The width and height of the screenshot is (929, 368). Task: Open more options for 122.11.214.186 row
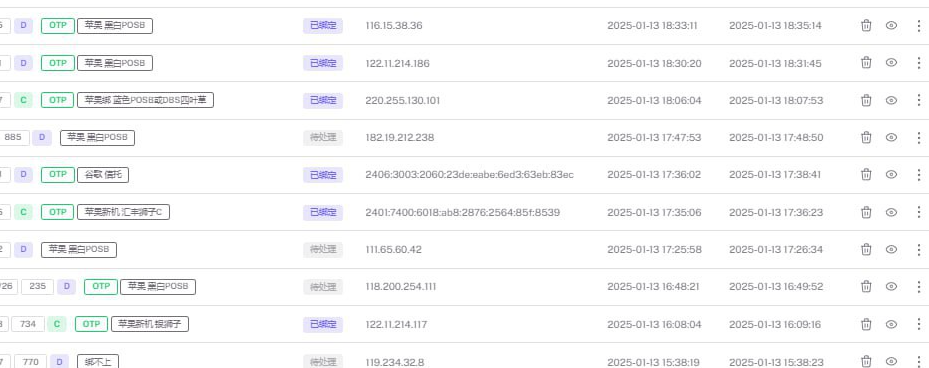pyautogui.click(x=918, y=63)
